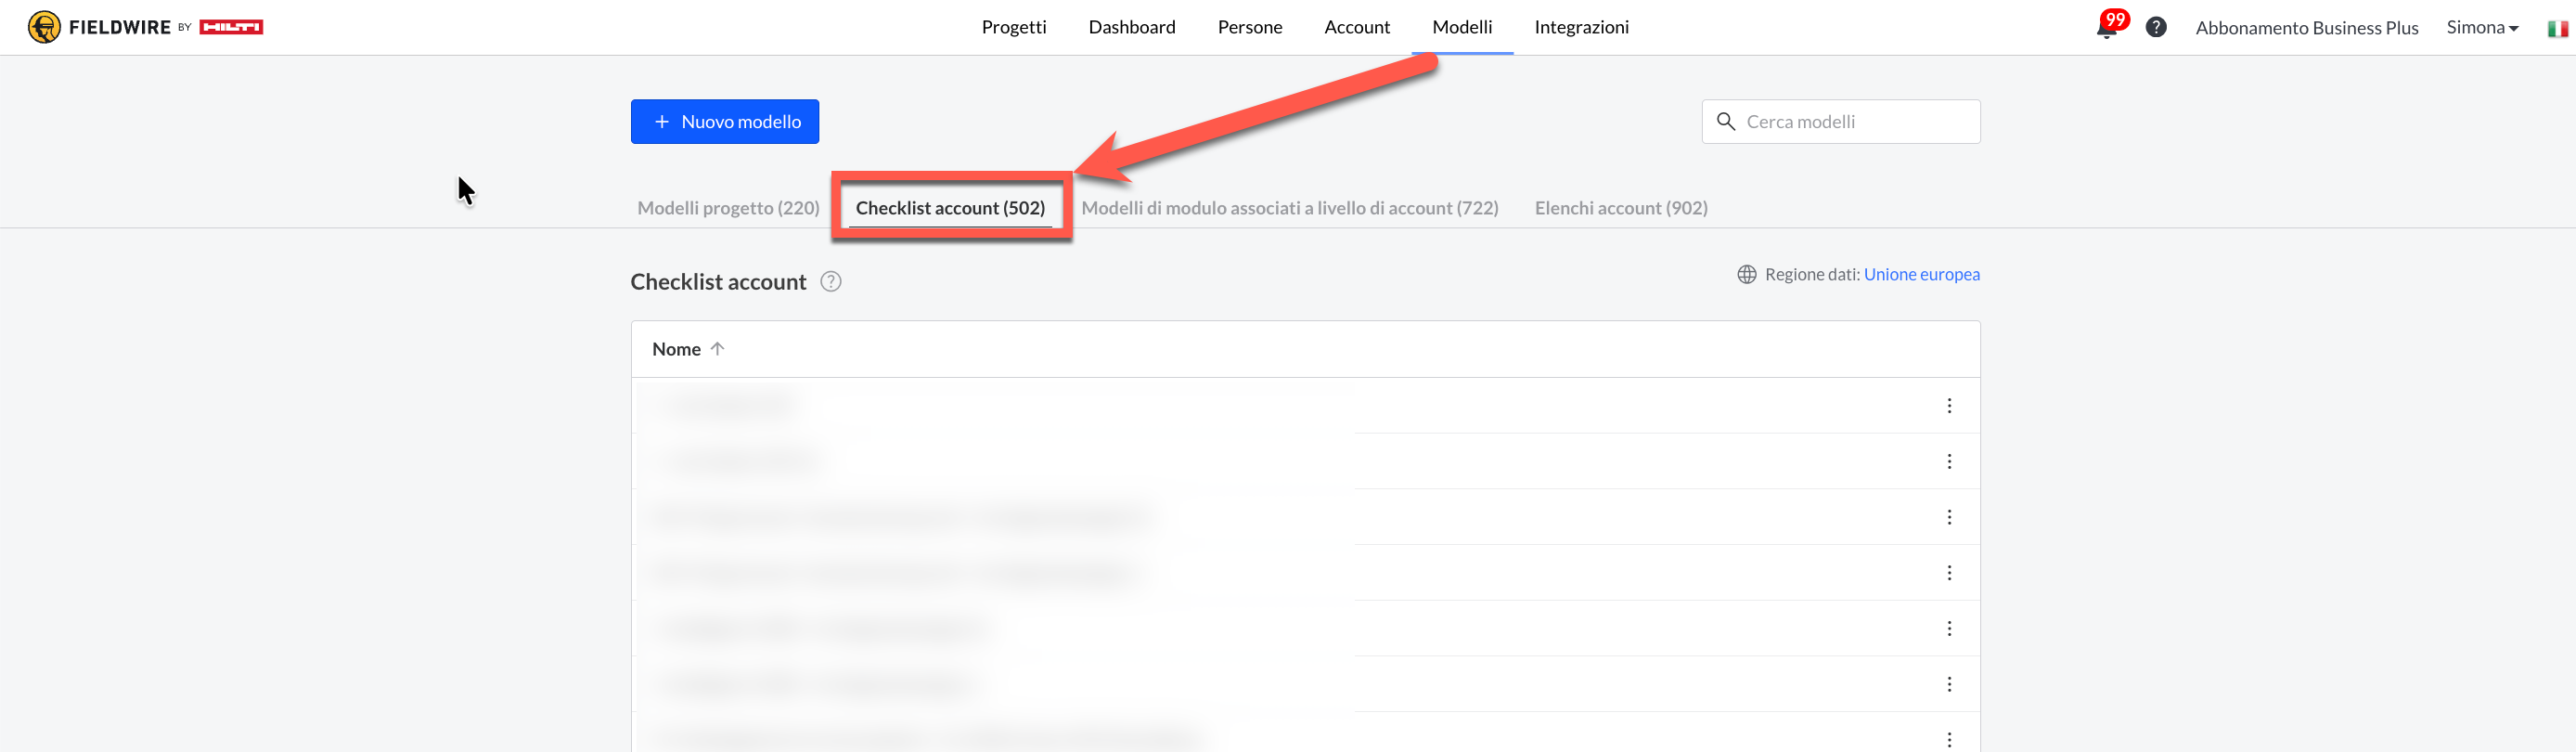
Task: Open the Progetti menu item
Action: (1013, 28)
